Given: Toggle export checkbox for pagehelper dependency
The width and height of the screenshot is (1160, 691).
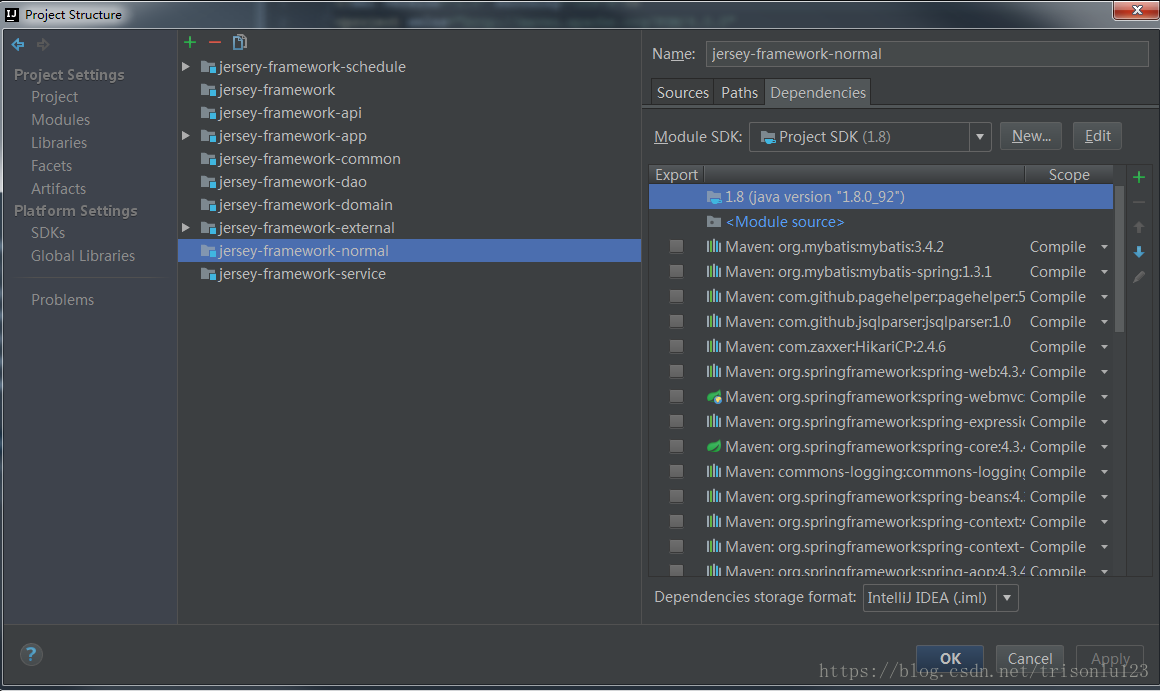Looking at the screenshot, I should click(x=676, y=297).
